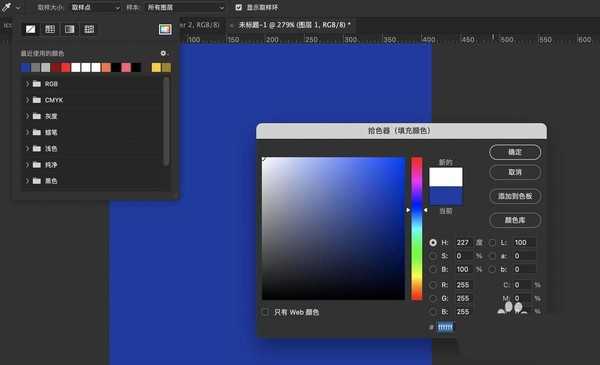Click the R value field showing 255
This screenshot has width=600, height=365.
[x=464, y=285]
